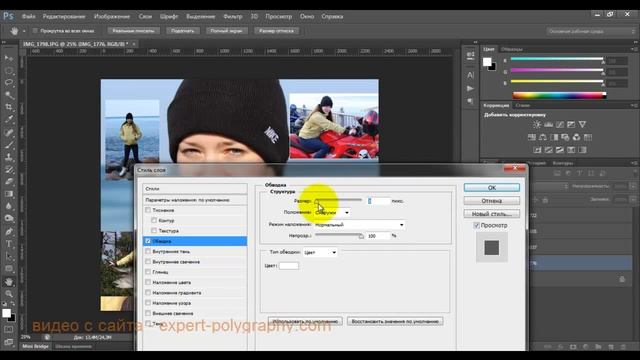The image size is (640, 360).
Task: Click the opacity percent input field
Action: [x=378, y=236]
